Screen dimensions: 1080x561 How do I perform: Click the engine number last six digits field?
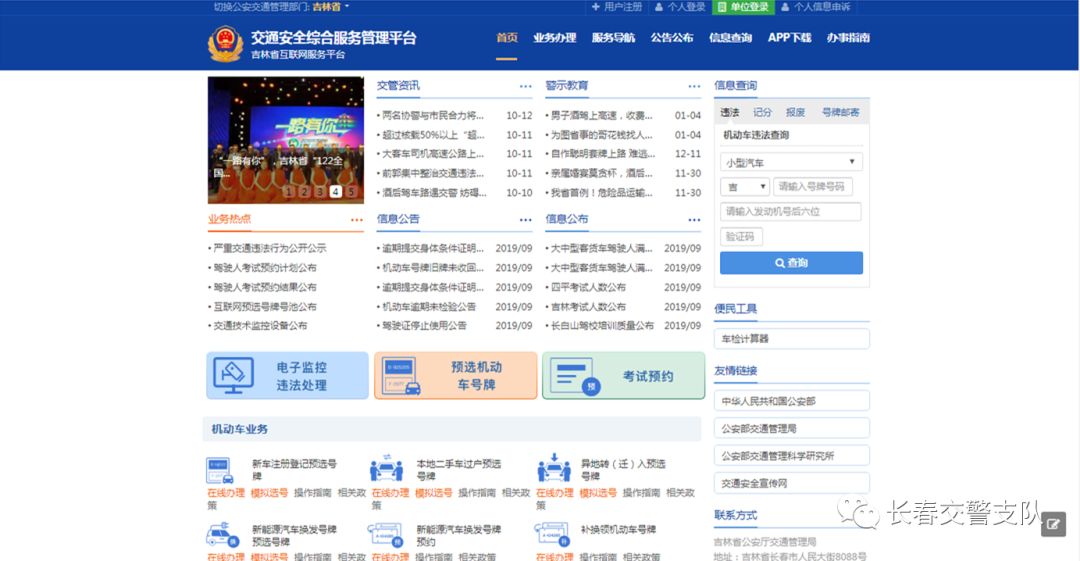(791, 212)
